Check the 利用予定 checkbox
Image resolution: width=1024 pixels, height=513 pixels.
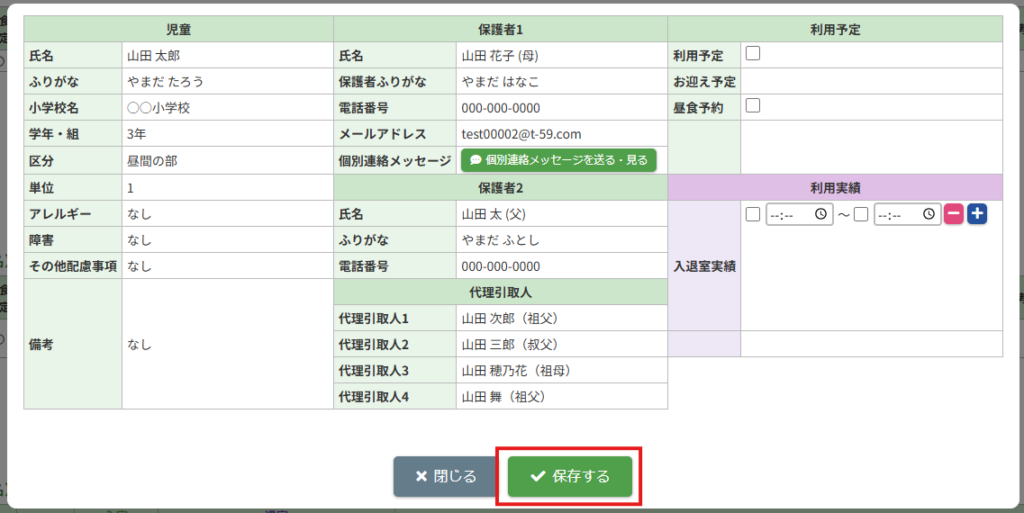click(x=753, y=55)
